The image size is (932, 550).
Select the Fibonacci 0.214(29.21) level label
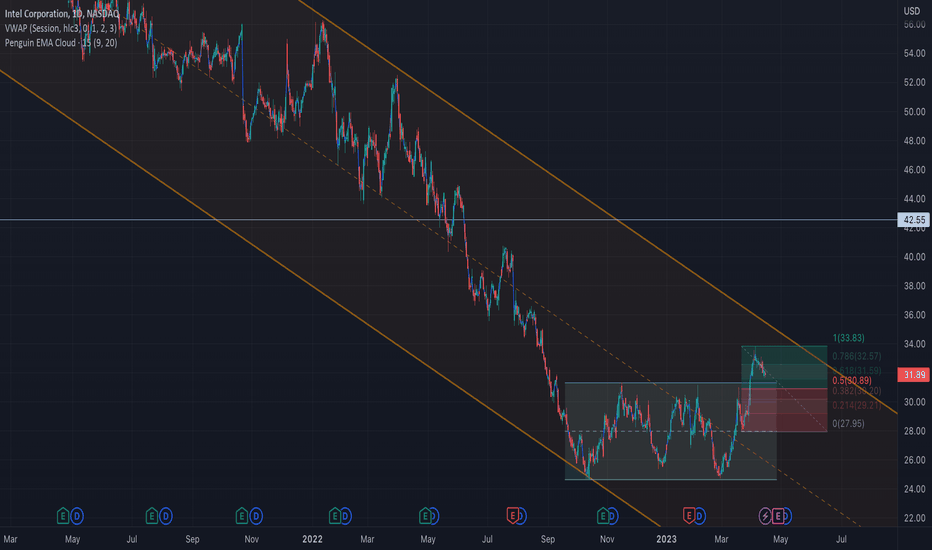pos(857,405)
